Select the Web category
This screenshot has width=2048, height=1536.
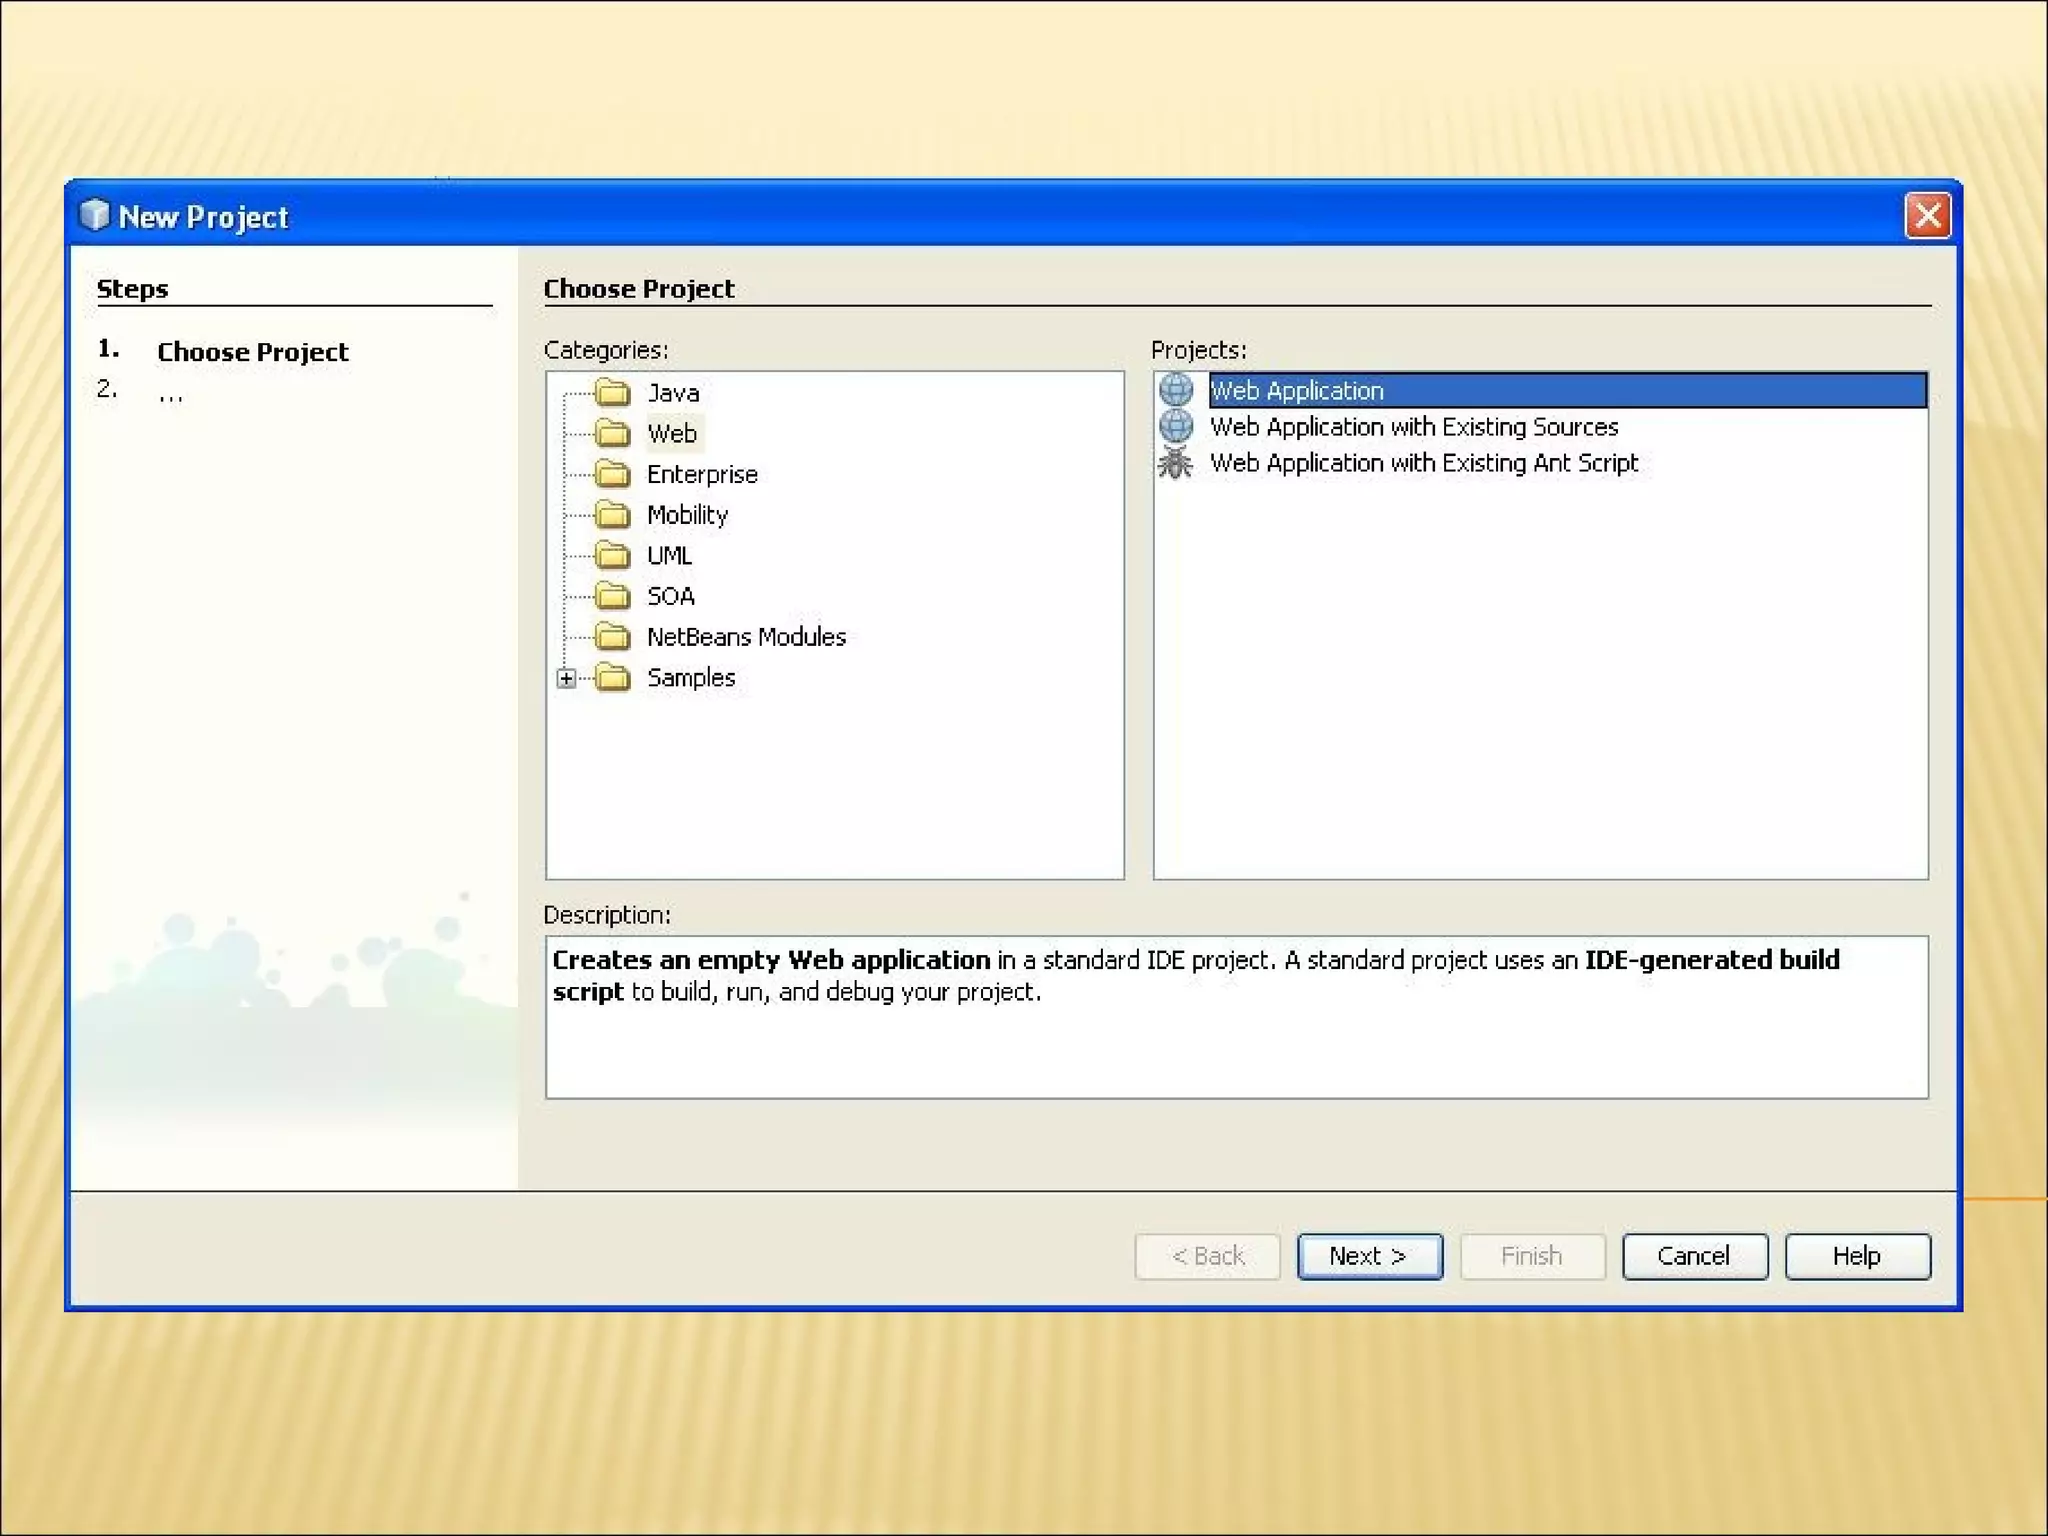point(671,433)
